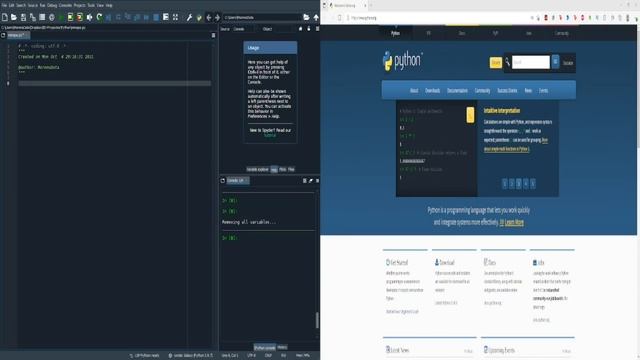Open PSF tab in python.org top bar

[428, 33]
